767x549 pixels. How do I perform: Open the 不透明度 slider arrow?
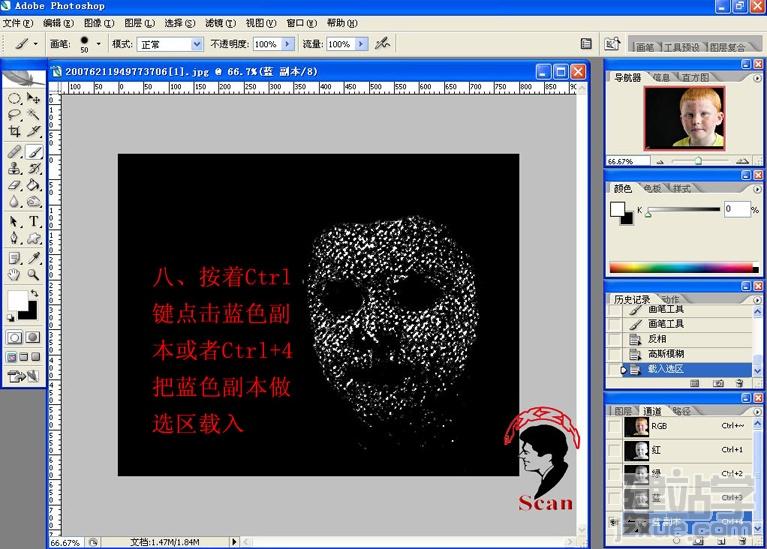288,44
